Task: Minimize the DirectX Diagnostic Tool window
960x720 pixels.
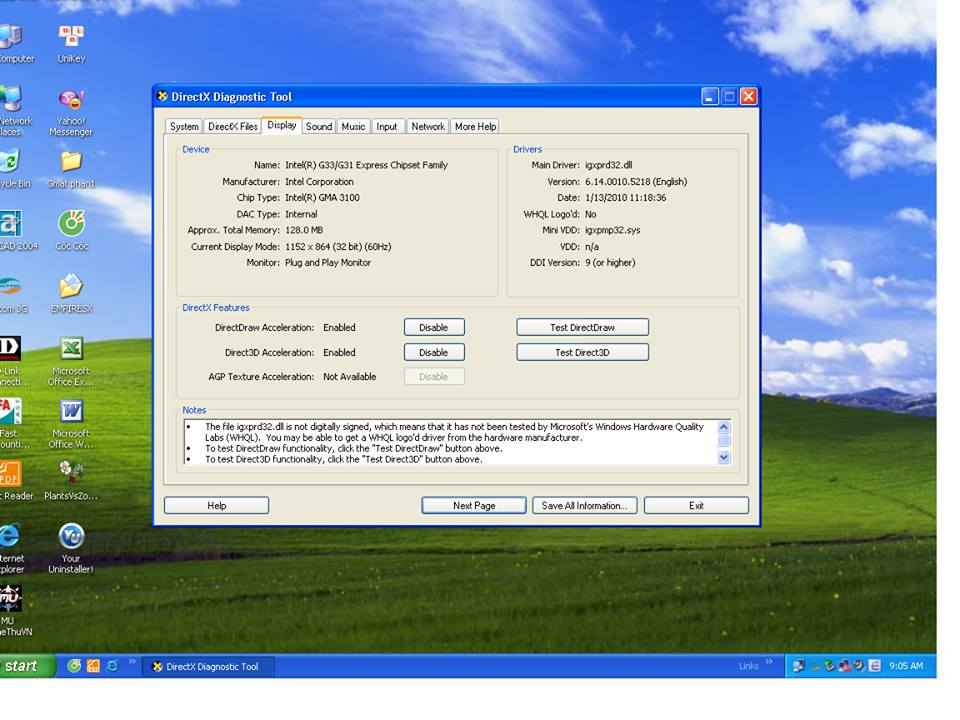Action: pos(710,96)
